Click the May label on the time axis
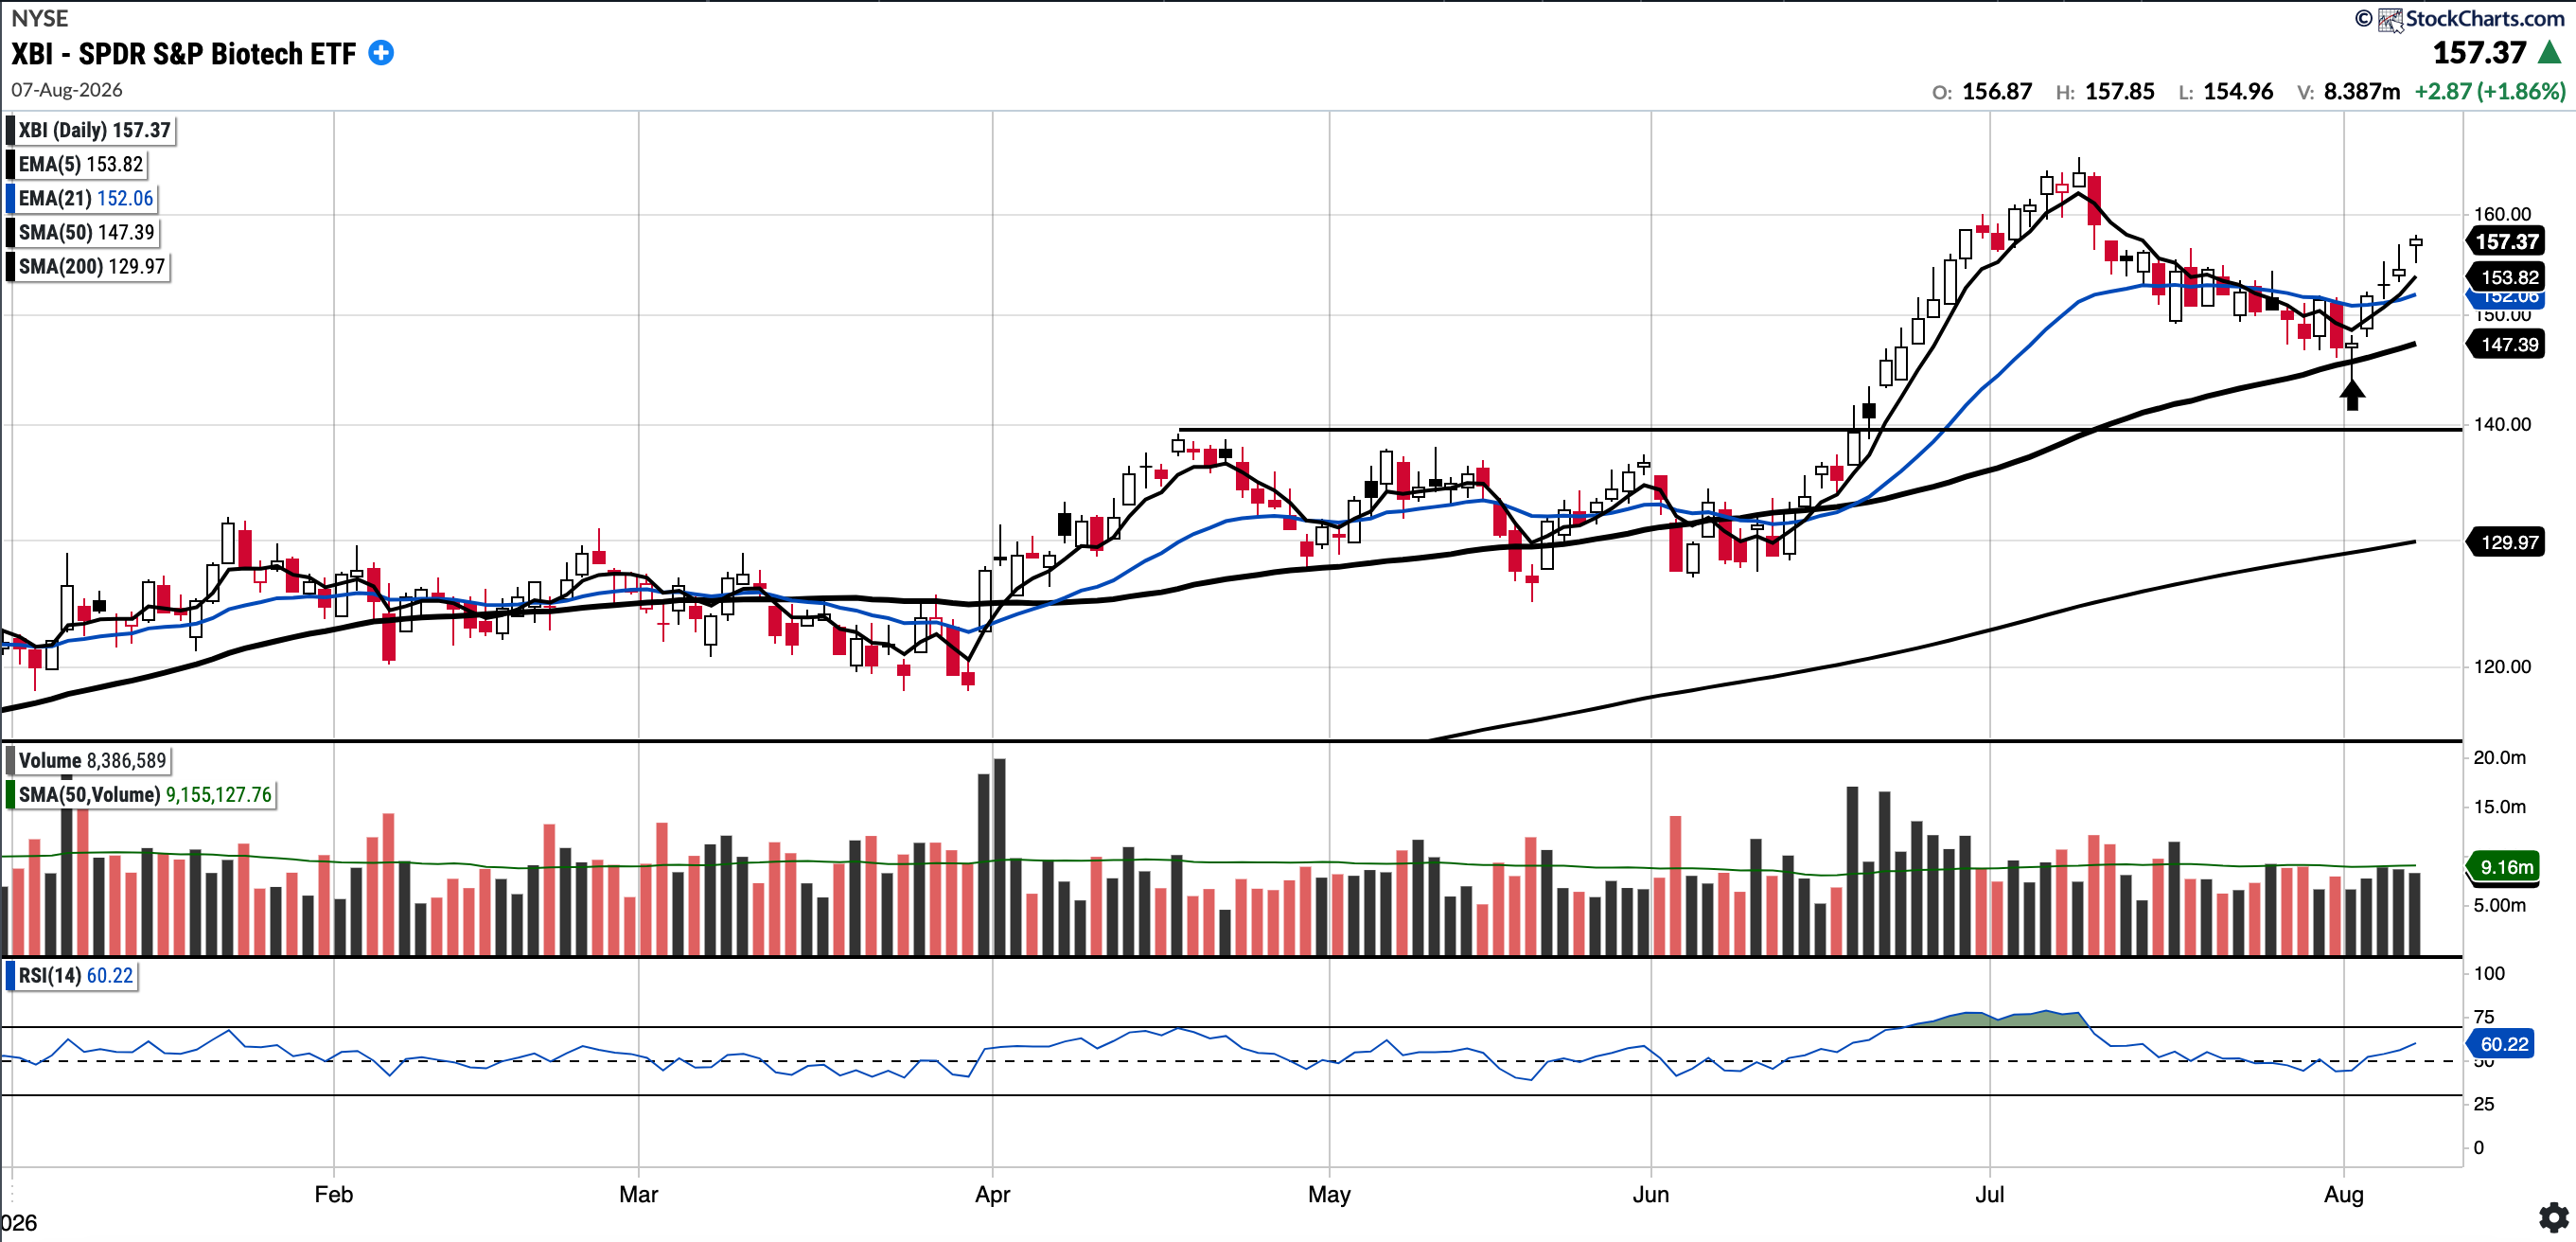This screenshot has height=1242, width=2576. click(1330, 1194)
